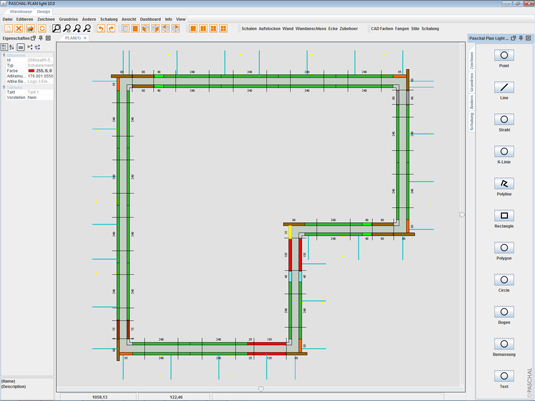The image size is (535, 401).
Task: Click the undo arrow icon
Action: tap(101, 29)
